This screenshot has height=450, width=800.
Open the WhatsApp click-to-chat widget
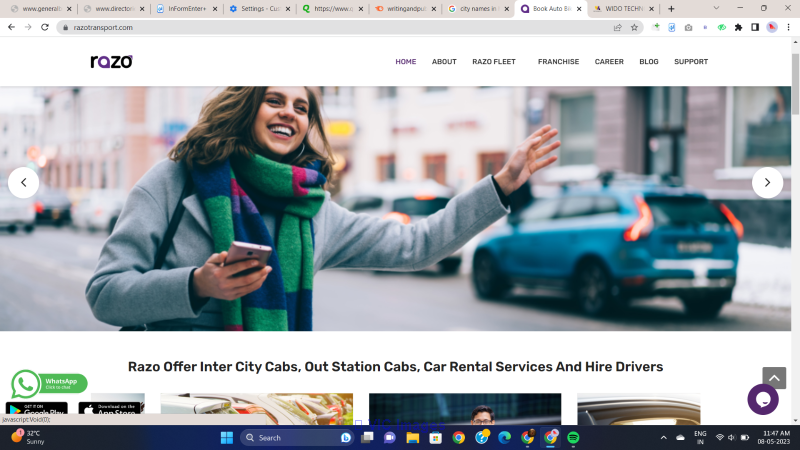49,383
